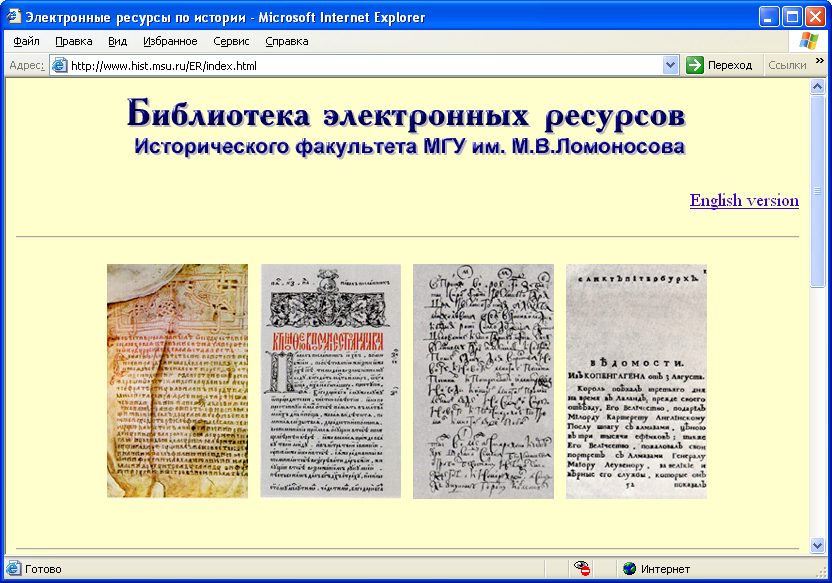Open the Ссылки links toolbar
Viewport: 832px width, 583px height.
787,65
